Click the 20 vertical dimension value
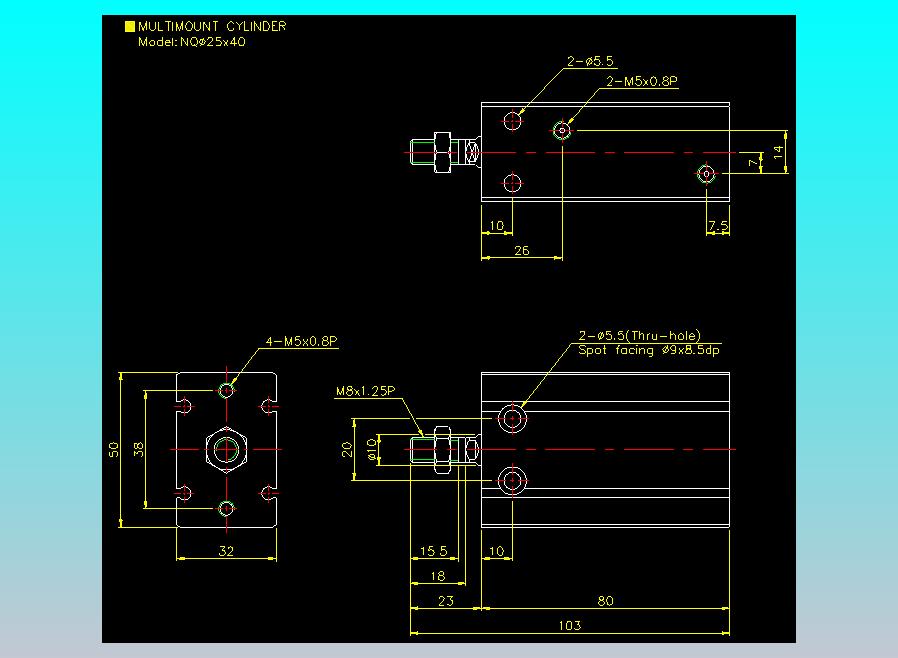The height and width of the screenshot is (658, 898). [x=347, y=450]
